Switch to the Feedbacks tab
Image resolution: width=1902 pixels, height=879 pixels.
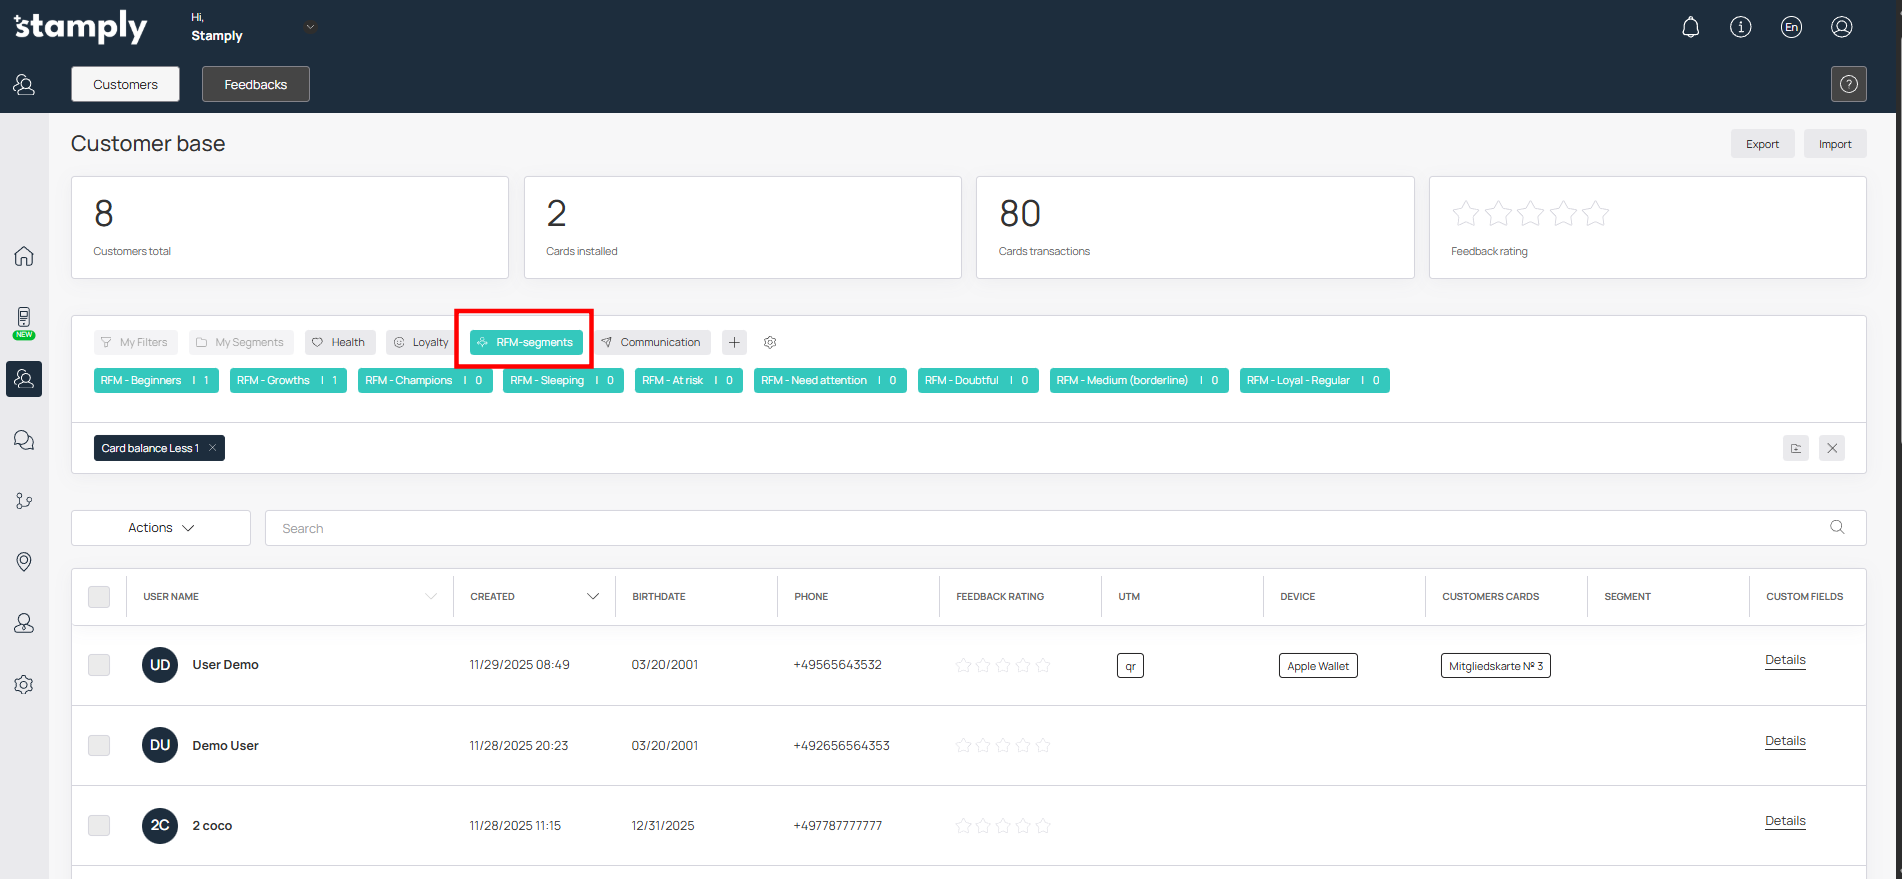point(255,84)
